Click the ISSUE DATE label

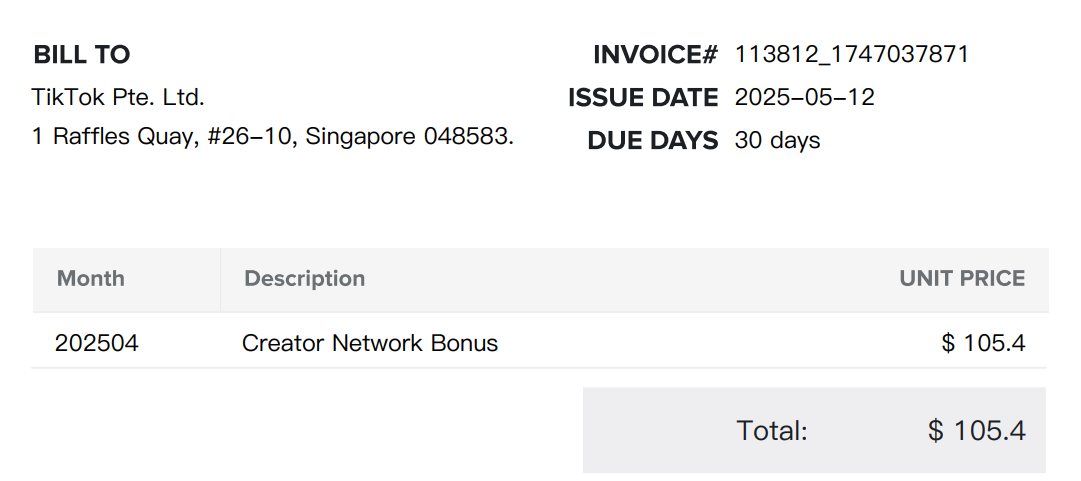tap(643, 98)
